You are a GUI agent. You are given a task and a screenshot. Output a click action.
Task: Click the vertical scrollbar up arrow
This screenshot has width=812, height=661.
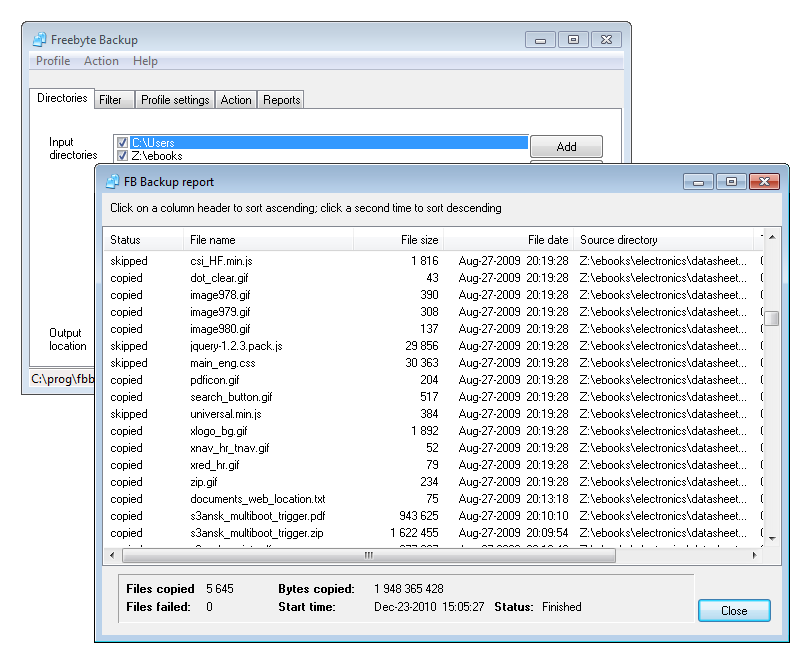(x=772, y=237)
